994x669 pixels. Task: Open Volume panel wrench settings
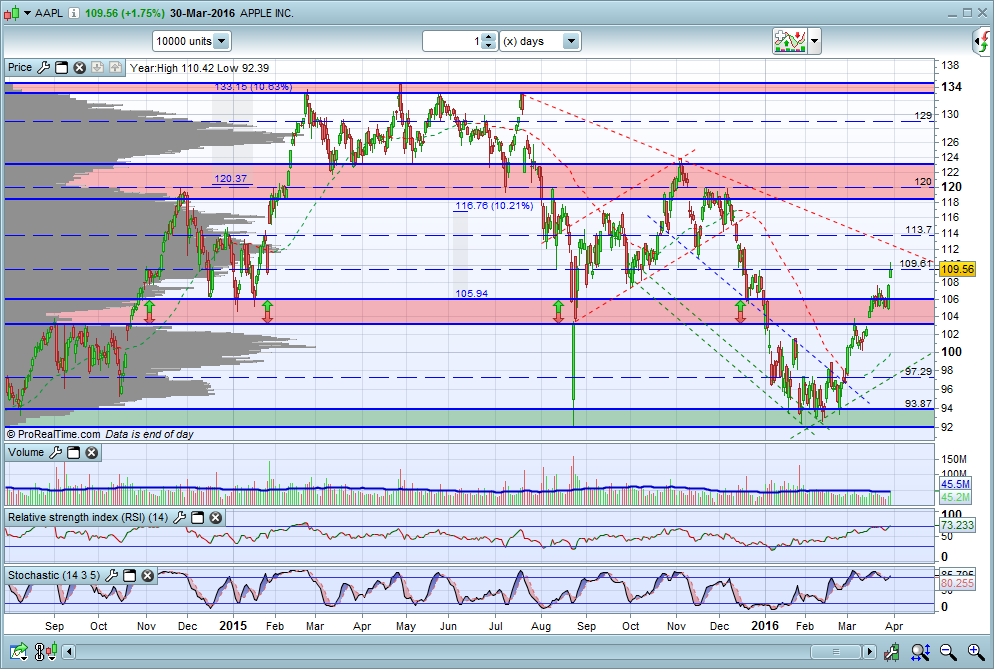pyautogui.click(x=56, y=452)
